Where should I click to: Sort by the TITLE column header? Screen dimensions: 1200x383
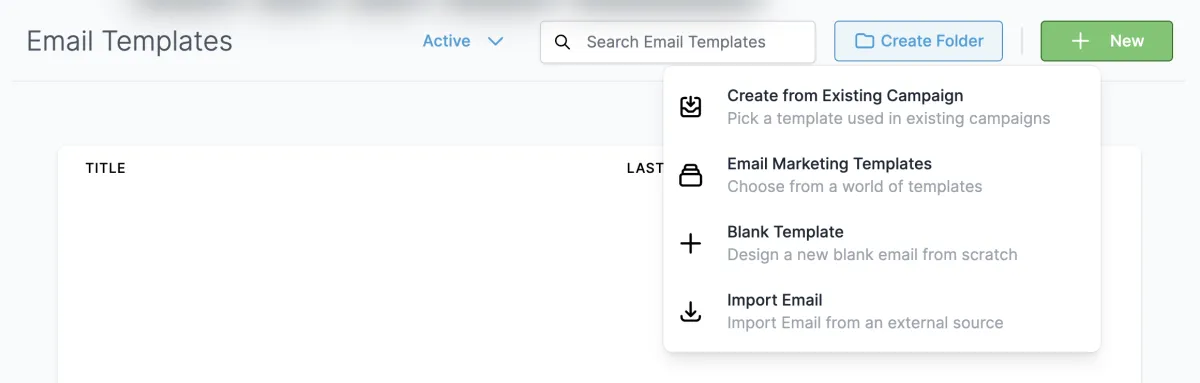point(106,168)
